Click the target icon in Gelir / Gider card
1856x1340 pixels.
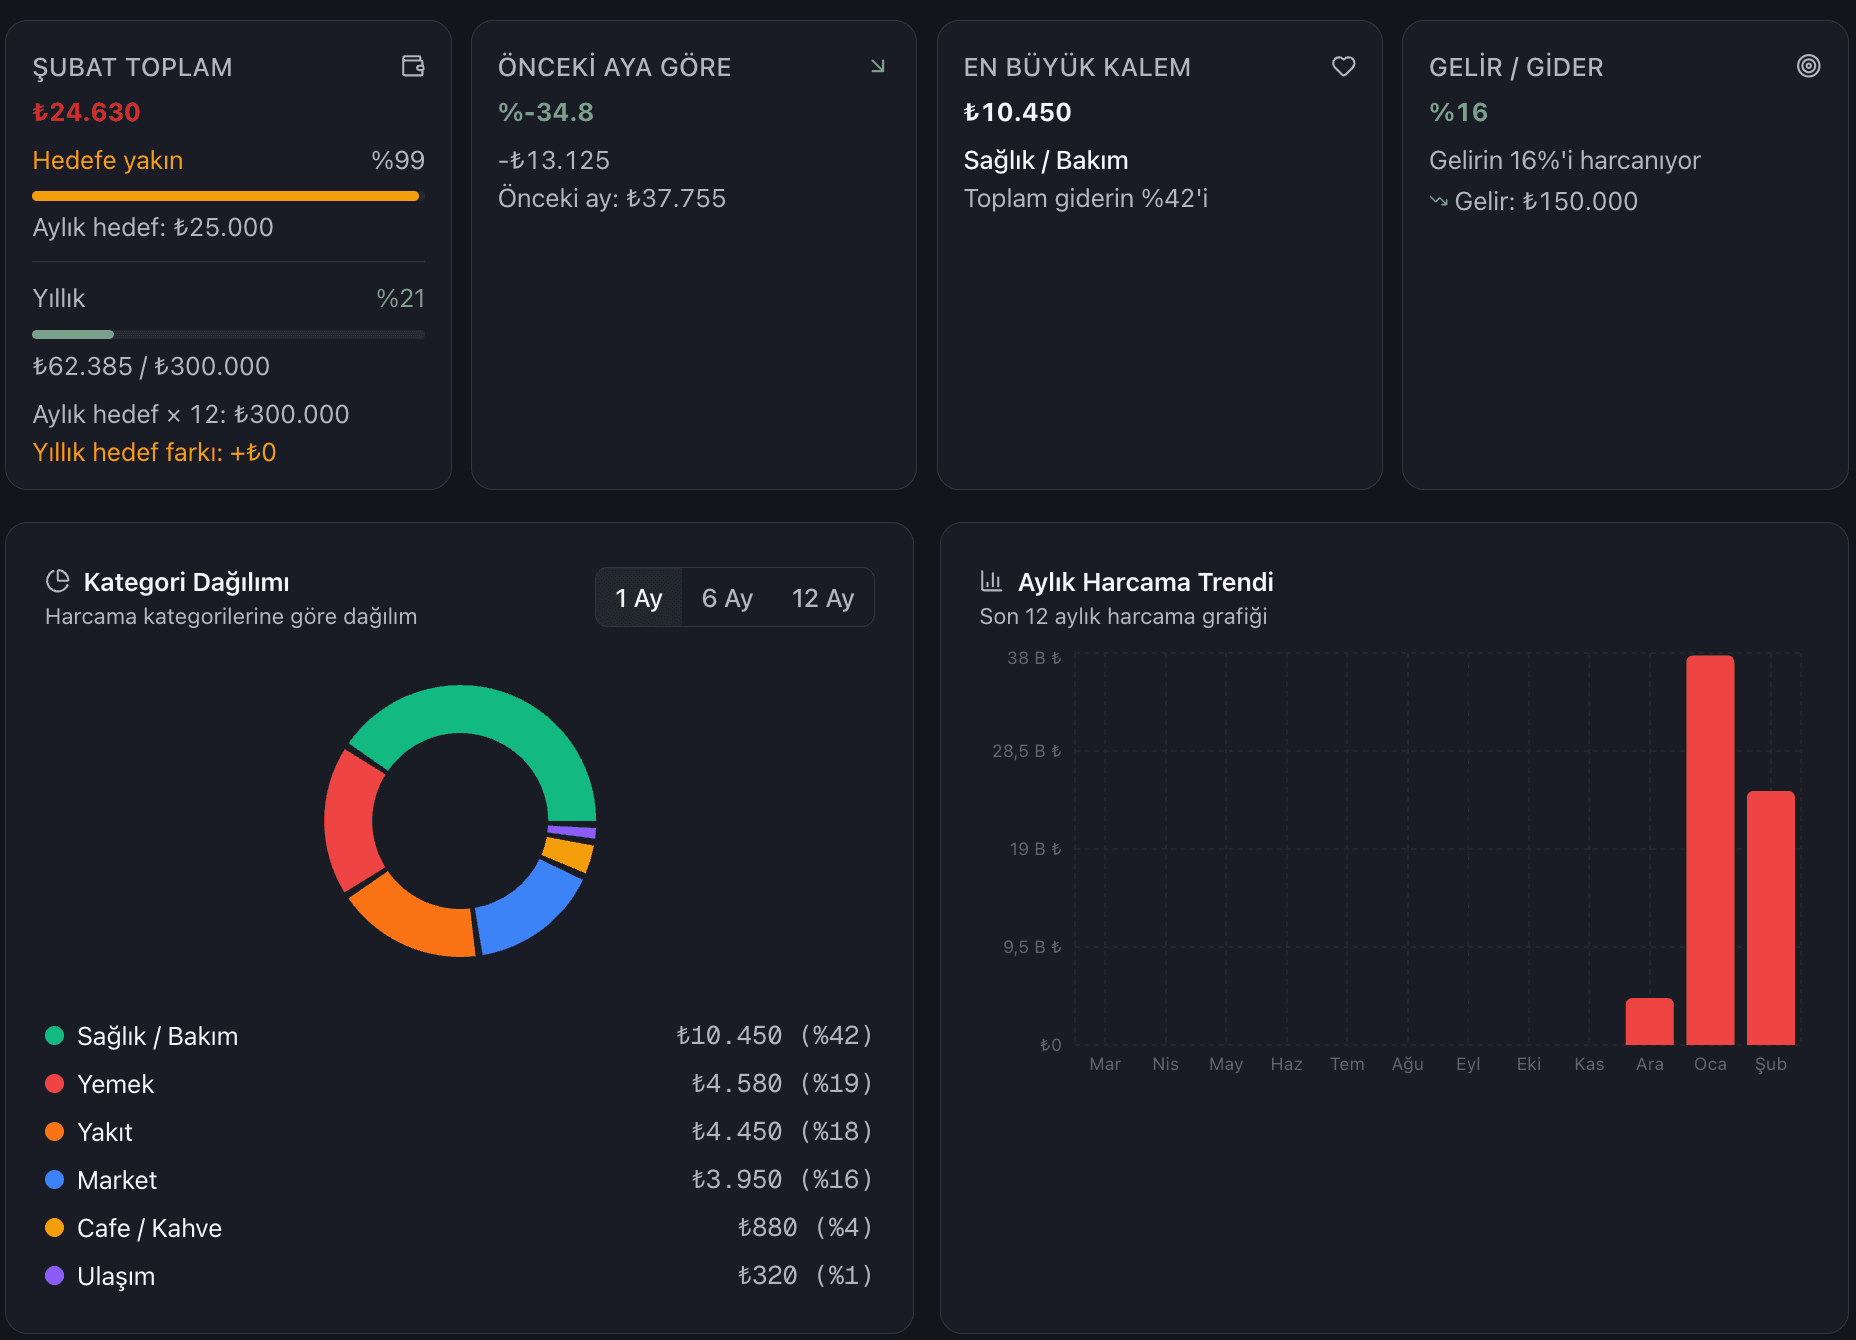(x=1808, y=66)
